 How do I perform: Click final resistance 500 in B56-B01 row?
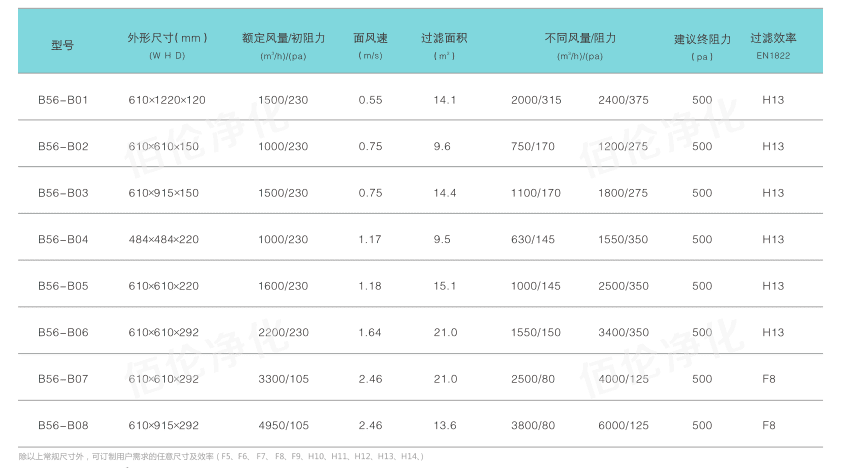(x=702, y=100)
